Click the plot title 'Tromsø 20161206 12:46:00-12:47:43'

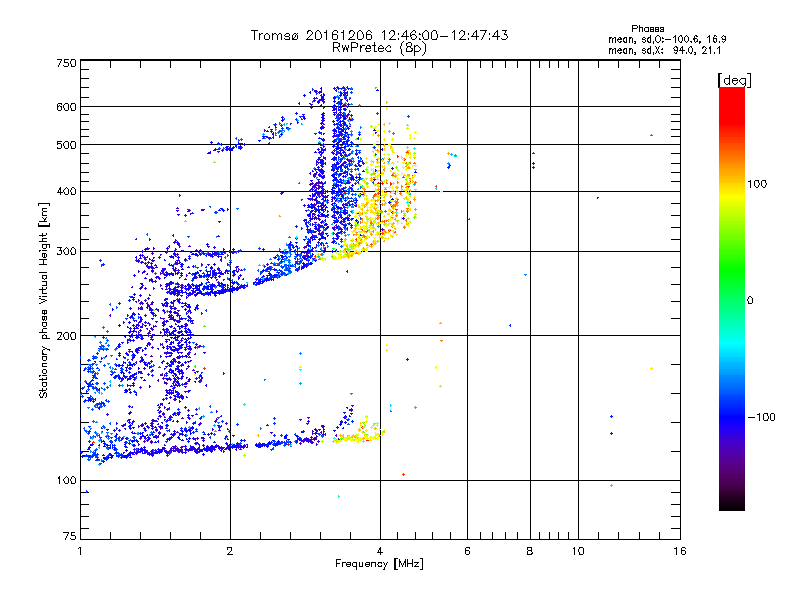(x=380, y=35)
